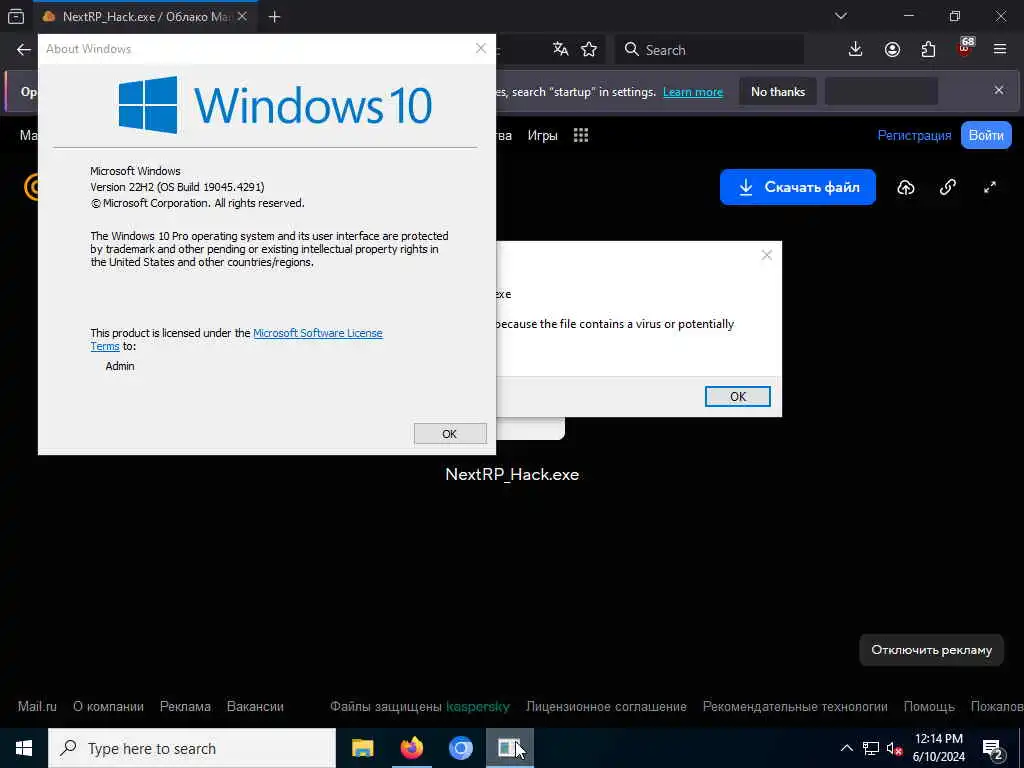The height and width of the screenshot is (768, 1024).
Task: Open the О компании footer link
Action: coord(108,707)
